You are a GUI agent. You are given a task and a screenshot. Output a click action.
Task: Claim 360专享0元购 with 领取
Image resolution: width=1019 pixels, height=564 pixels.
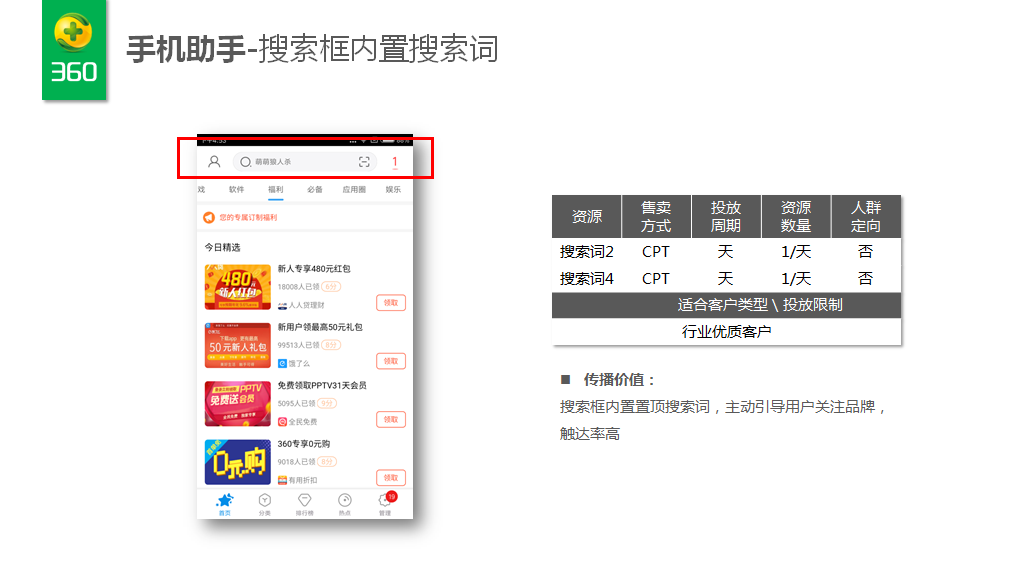coord(391,478)
